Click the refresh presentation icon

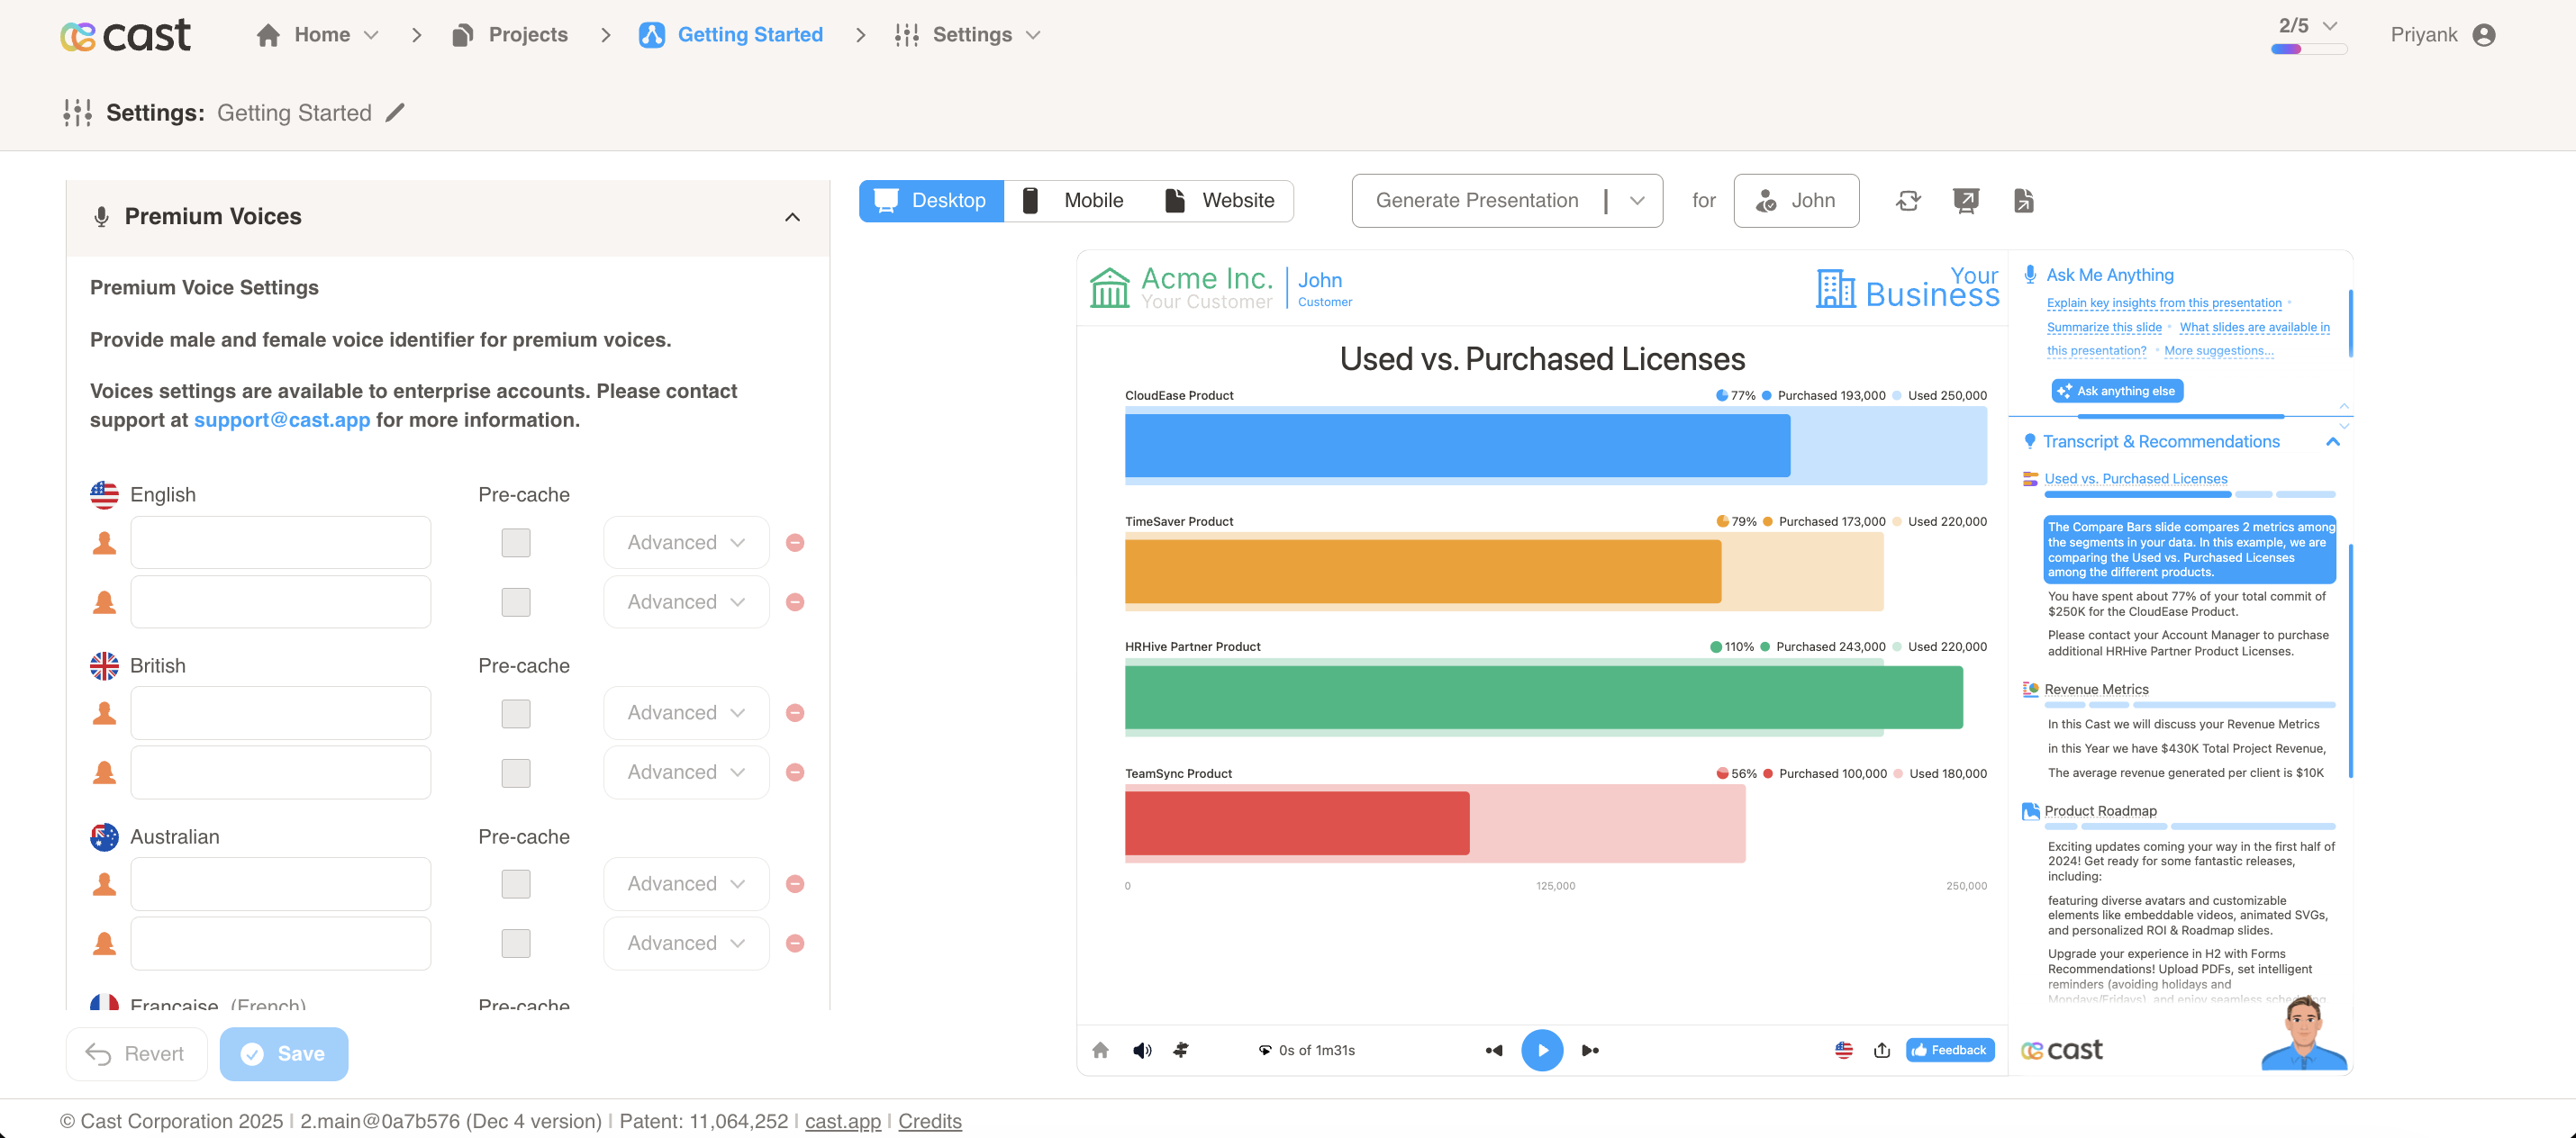click(x=1907, y=201)
